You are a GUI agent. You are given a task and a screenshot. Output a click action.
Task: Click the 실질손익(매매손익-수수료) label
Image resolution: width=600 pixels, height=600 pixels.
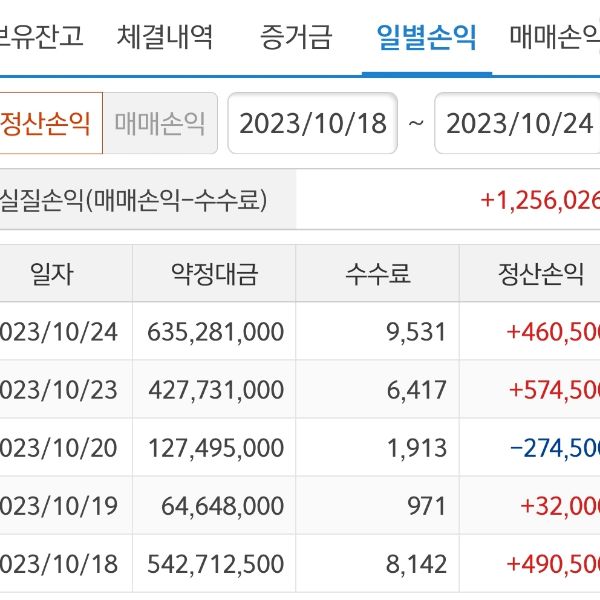tap(135, 200)
